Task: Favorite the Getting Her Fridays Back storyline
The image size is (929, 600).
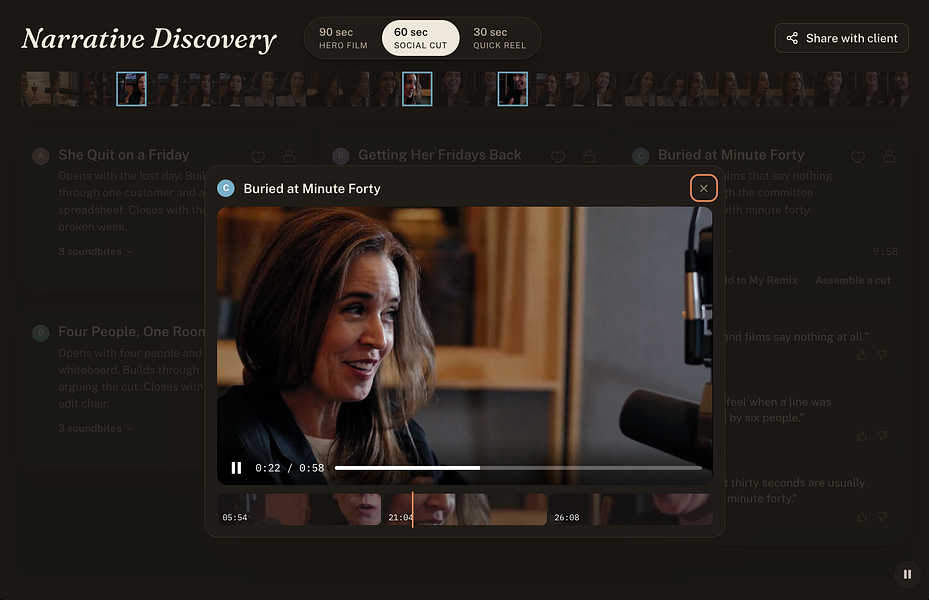Action: (x=558, y=156)
